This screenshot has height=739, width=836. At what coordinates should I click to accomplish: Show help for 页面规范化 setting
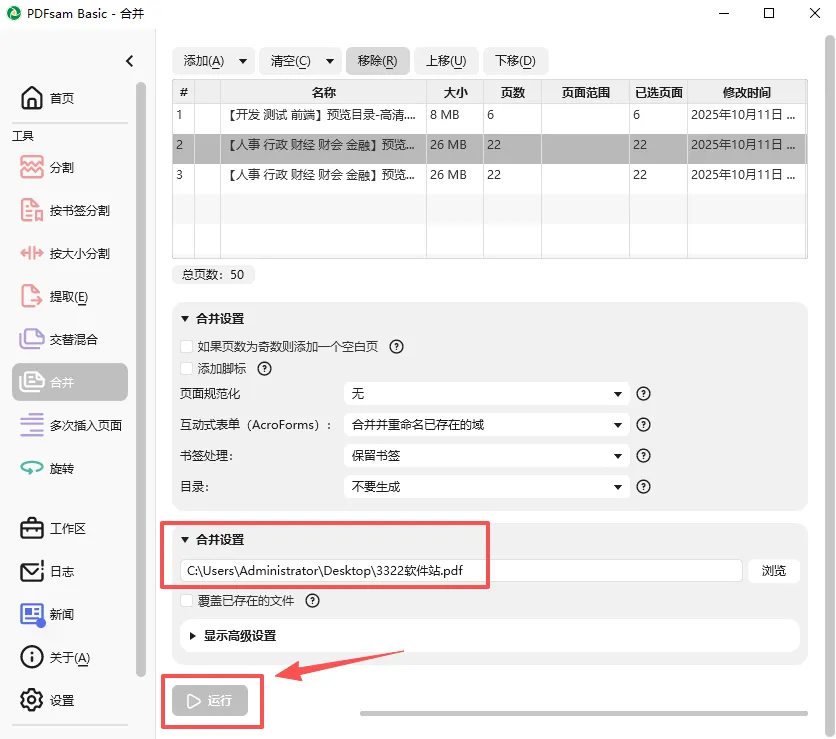[644, 393]
